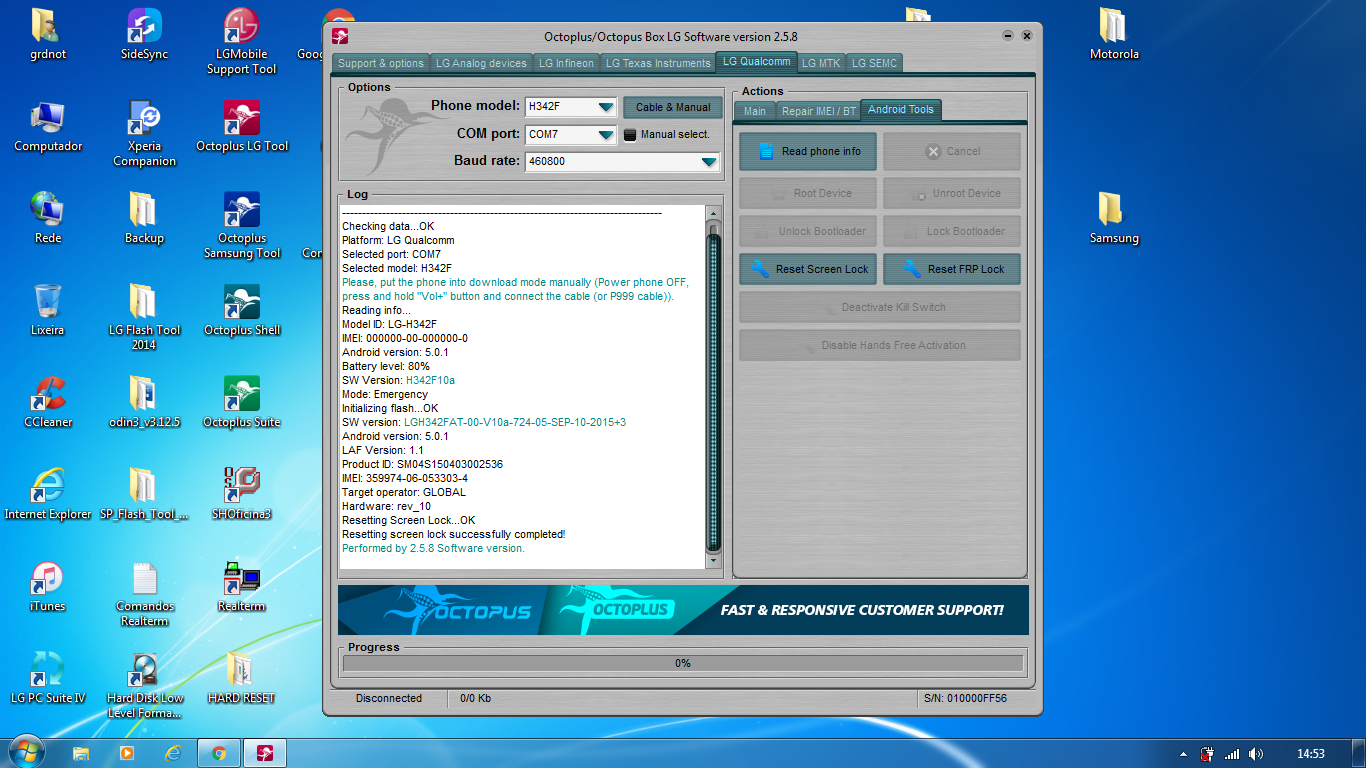Viewport: 1366px width, 768px height.
Task: Show hidden tray icons arrow
Action: [x=1183, y=754]
